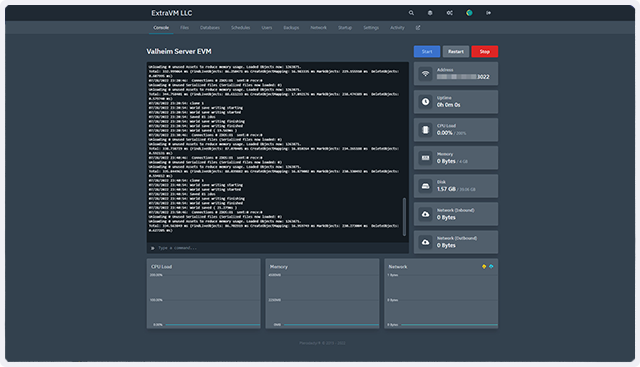Open the Startup tab
Viewport: 640px width, 367px height.
(x=344, y=28)
